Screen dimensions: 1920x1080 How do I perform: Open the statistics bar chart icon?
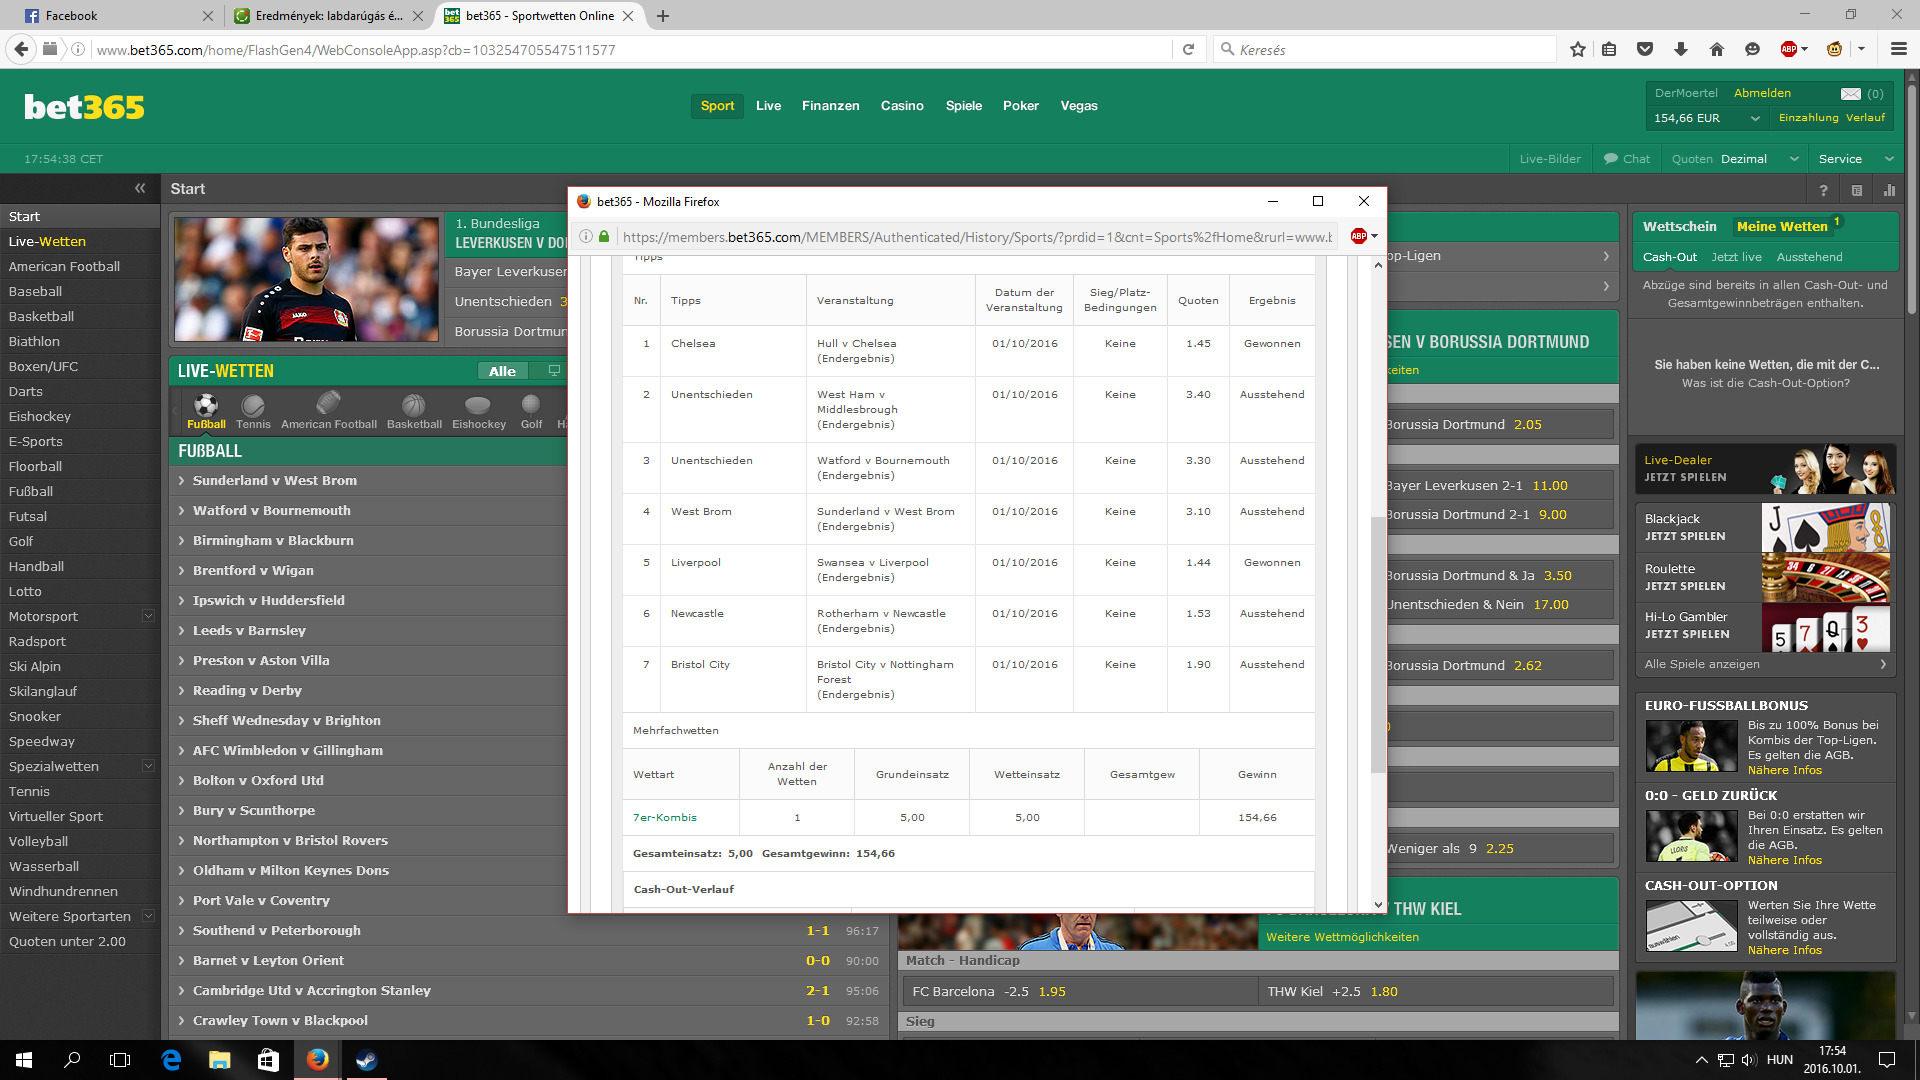click(x=1889, y=190)
